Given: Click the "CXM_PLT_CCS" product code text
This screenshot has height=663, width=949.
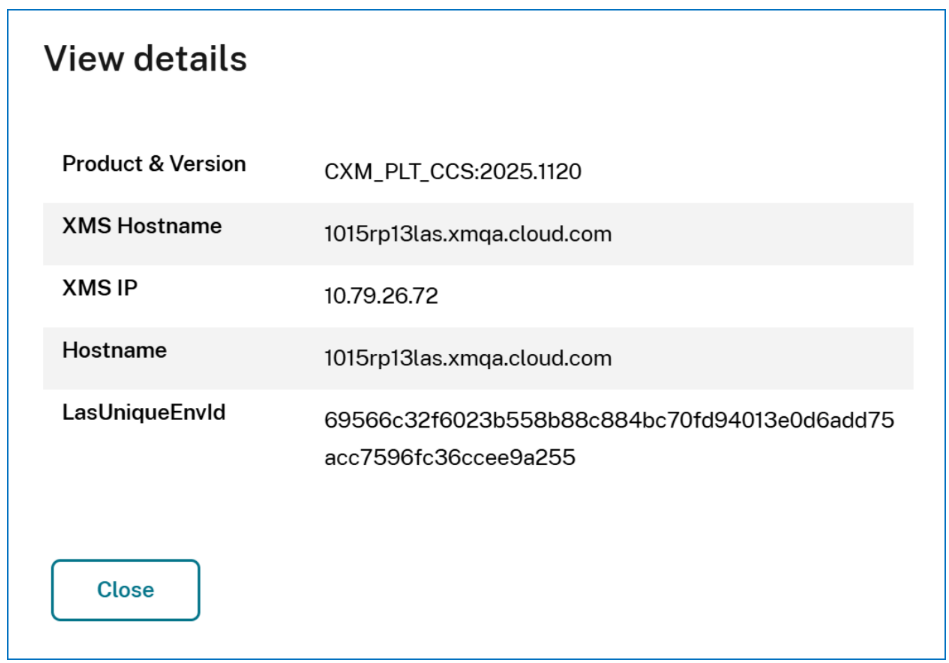Looking at the screenshot, I should click(400, 172).
